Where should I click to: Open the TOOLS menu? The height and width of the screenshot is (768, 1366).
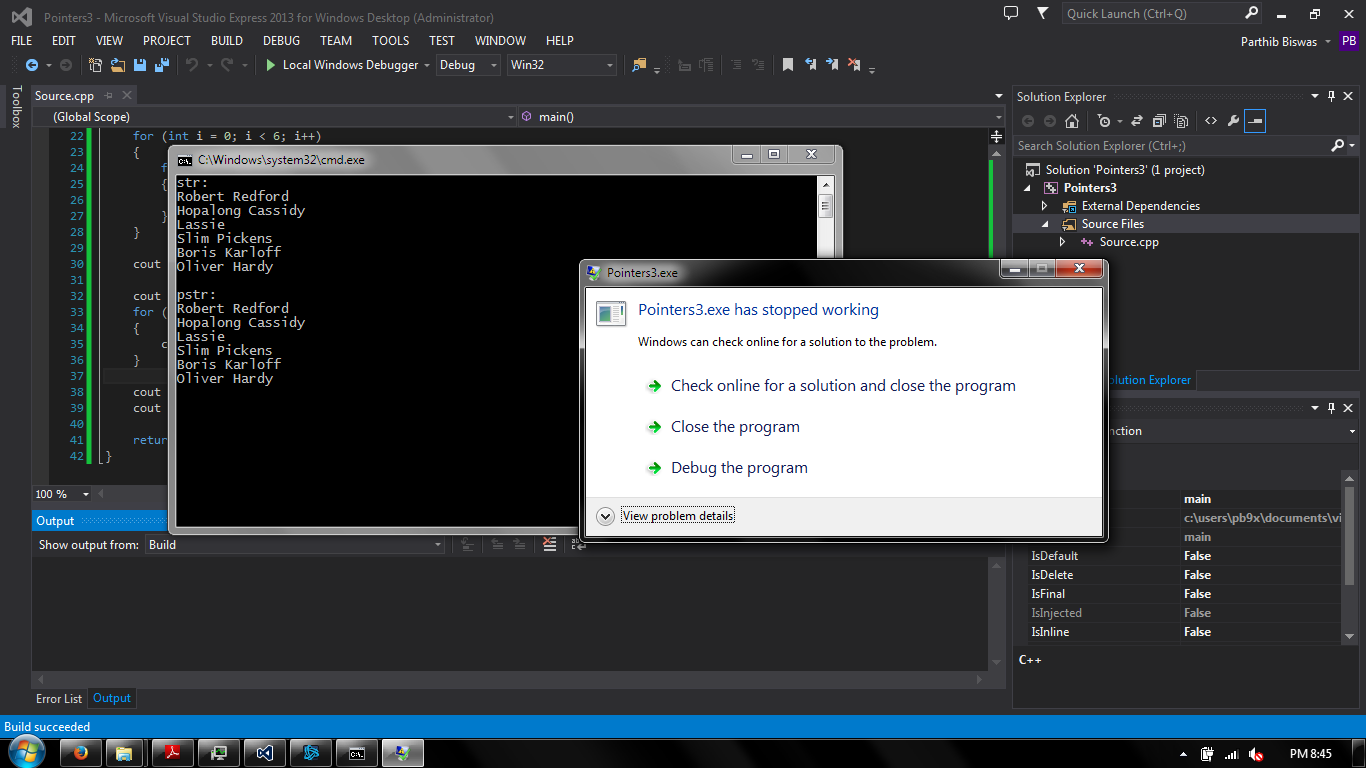click(391, 41)
